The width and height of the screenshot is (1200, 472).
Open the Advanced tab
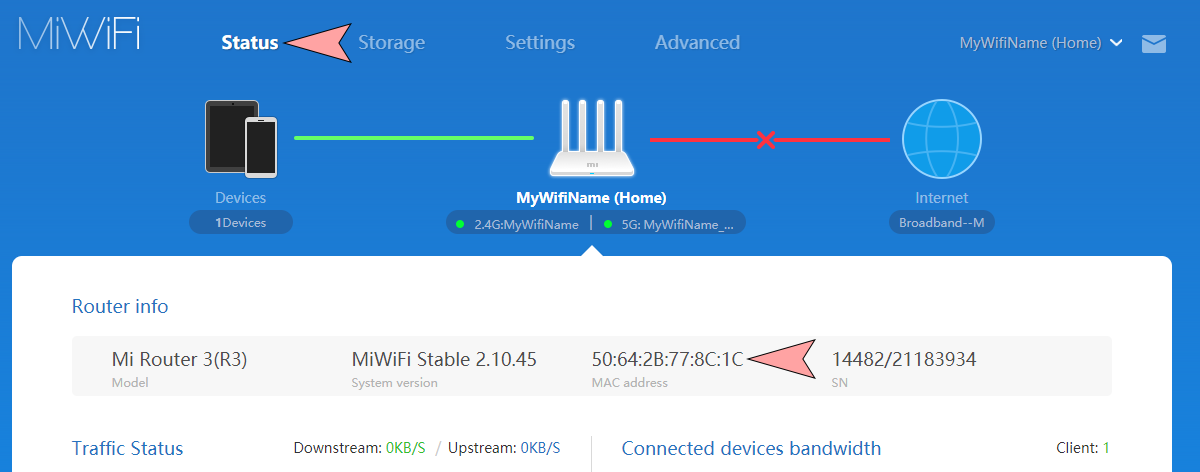697,43
